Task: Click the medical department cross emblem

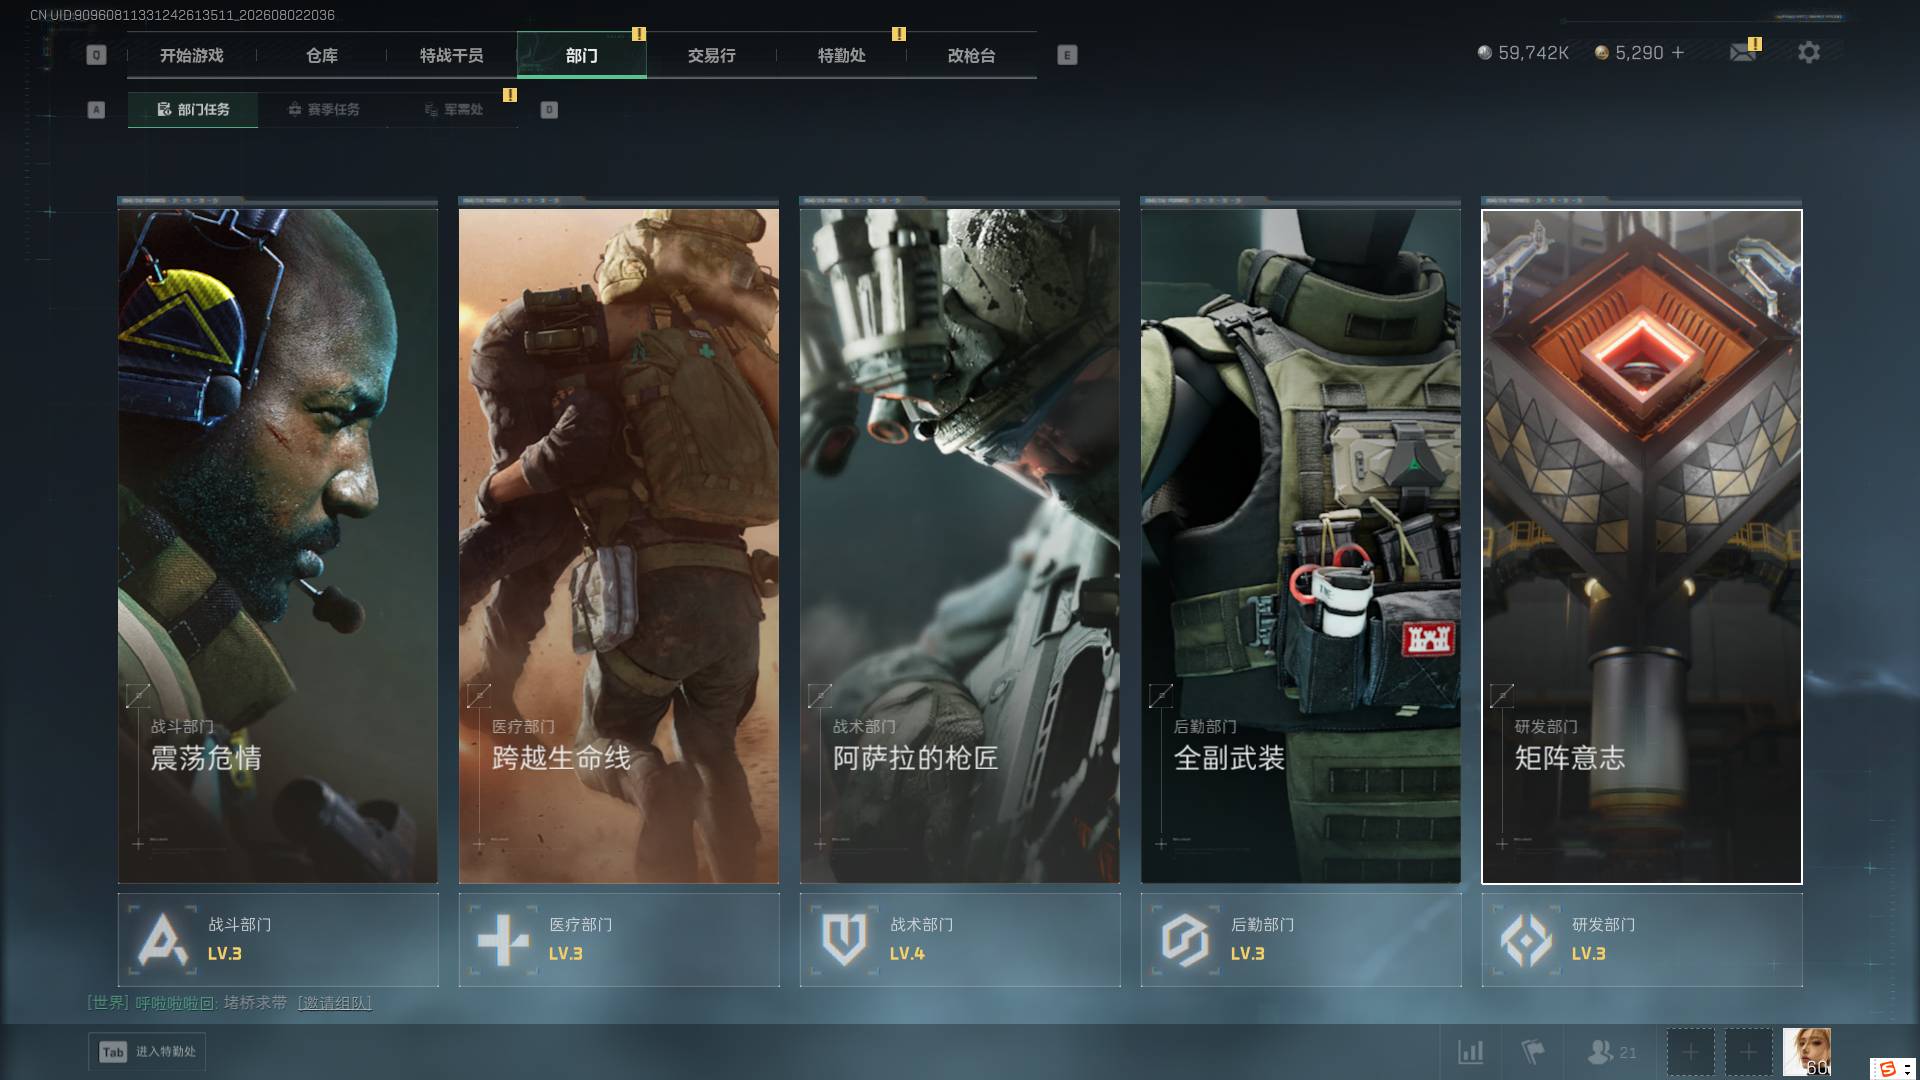Action: [x=503, y=940]
